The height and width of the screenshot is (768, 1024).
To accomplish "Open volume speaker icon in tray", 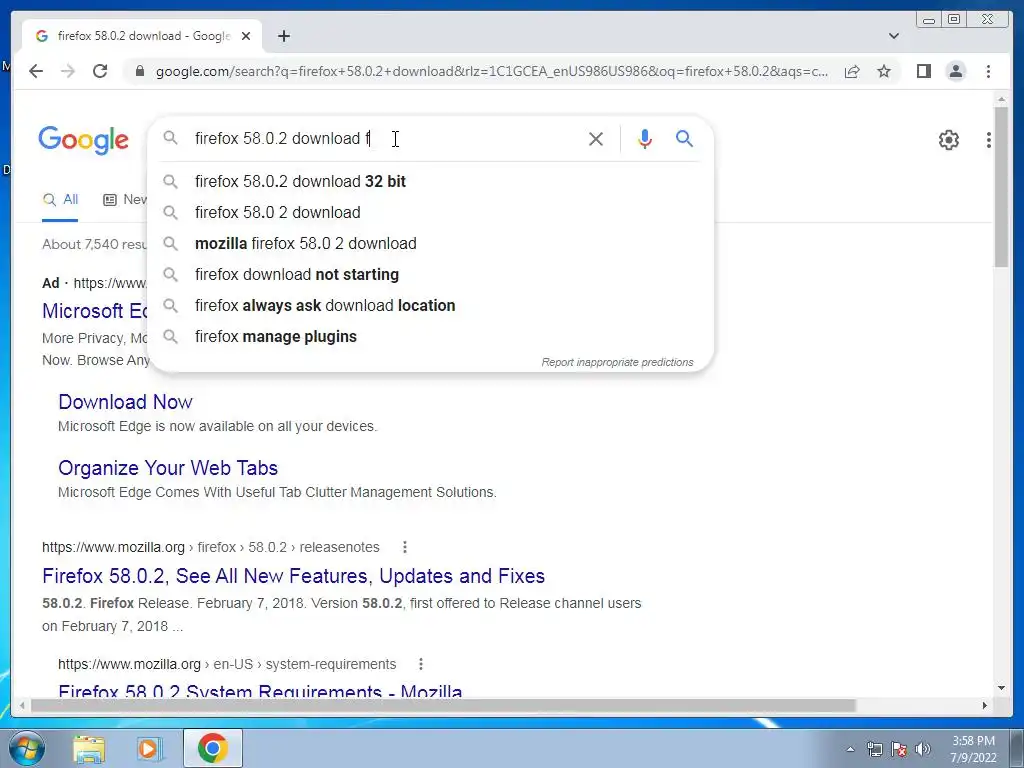I will 923,749.
